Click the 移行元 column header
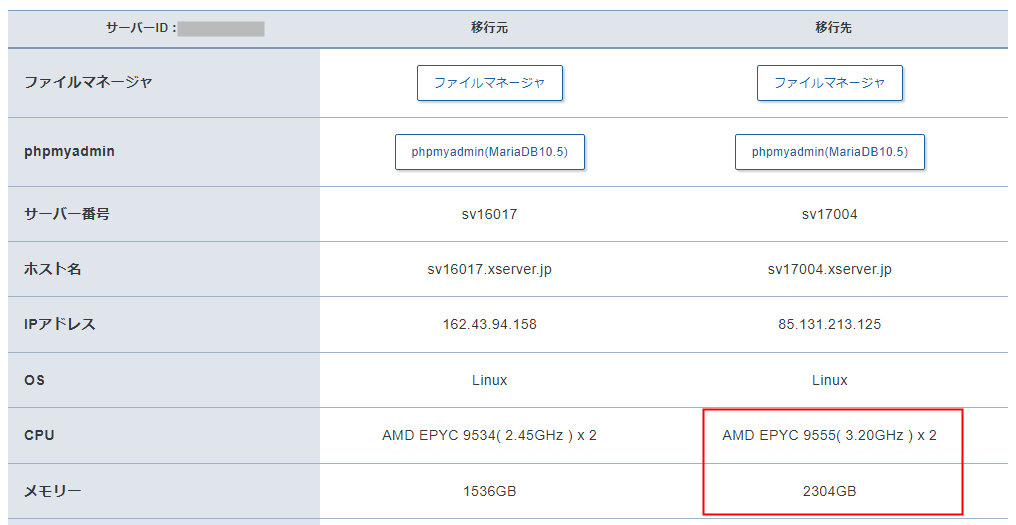The height and width of the screenshot is (525, 1016). (x=489, y=28)
